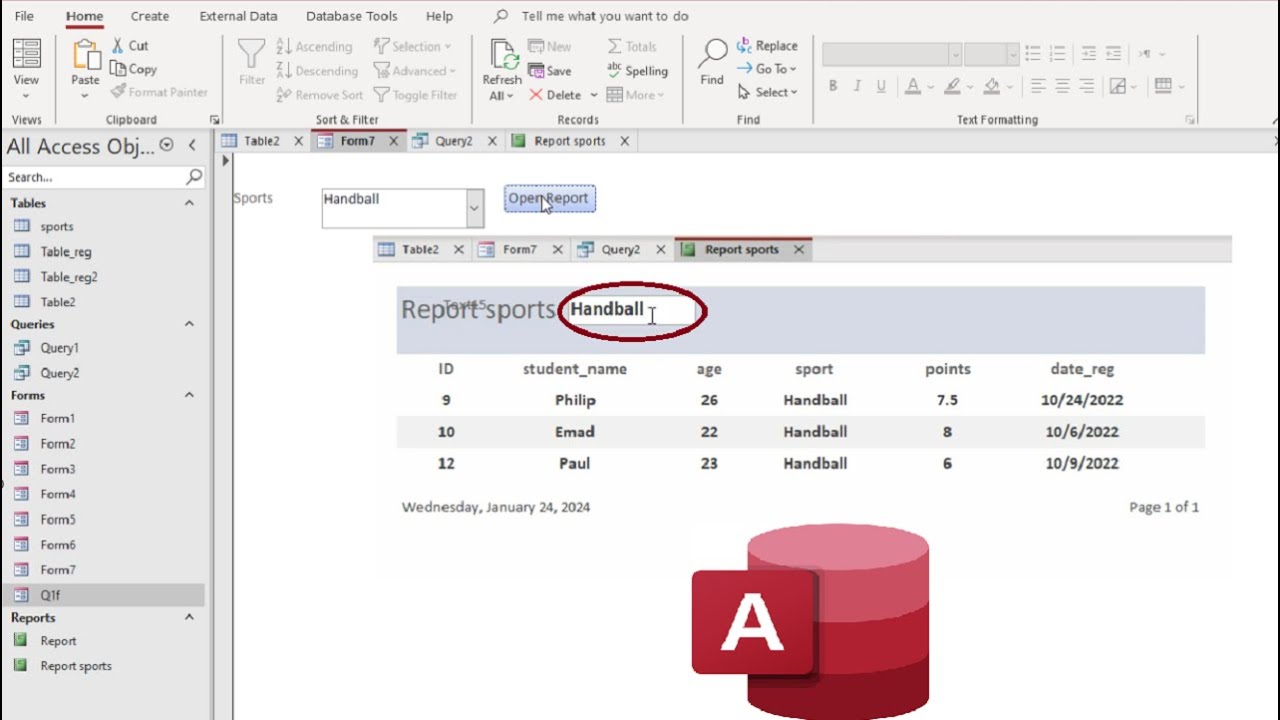Collapse the Tables group
Viewport: 1280px width, 720px height.
(x=189, y=203)
